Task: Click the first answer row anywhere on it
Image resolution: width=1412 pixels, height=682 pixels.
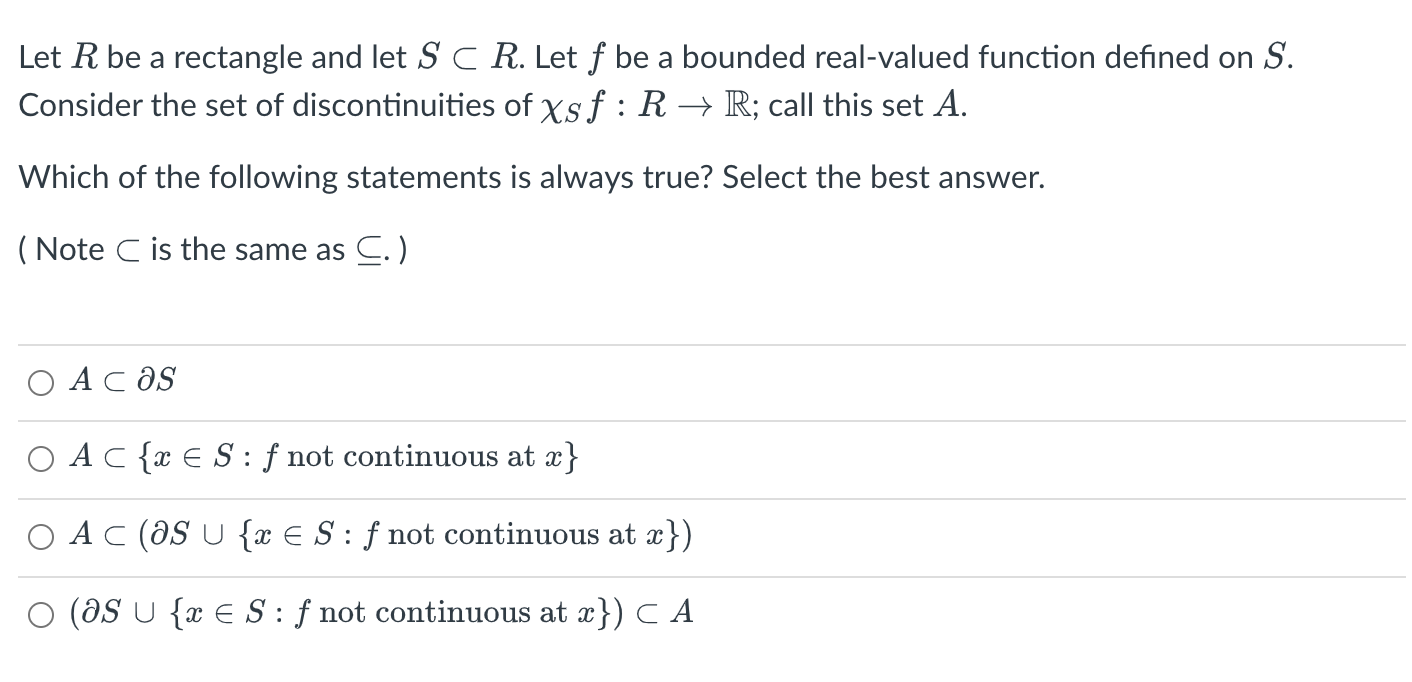Action: (400, 380)
